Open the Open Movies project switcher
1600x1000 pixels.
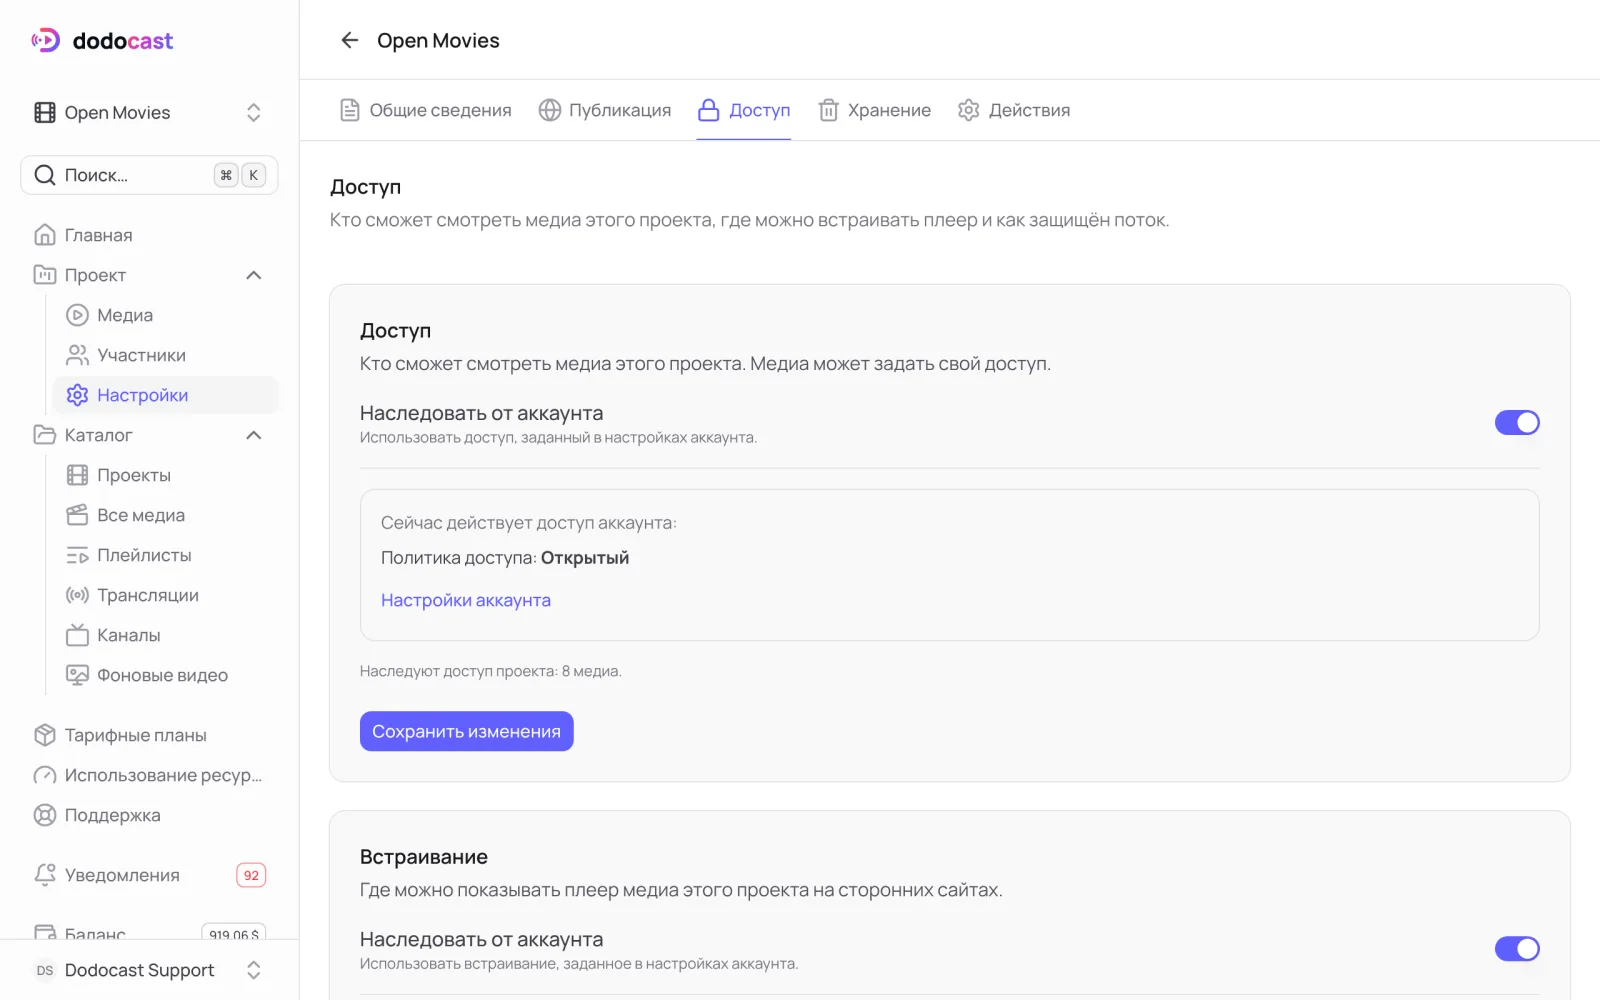tap(149, 112)
